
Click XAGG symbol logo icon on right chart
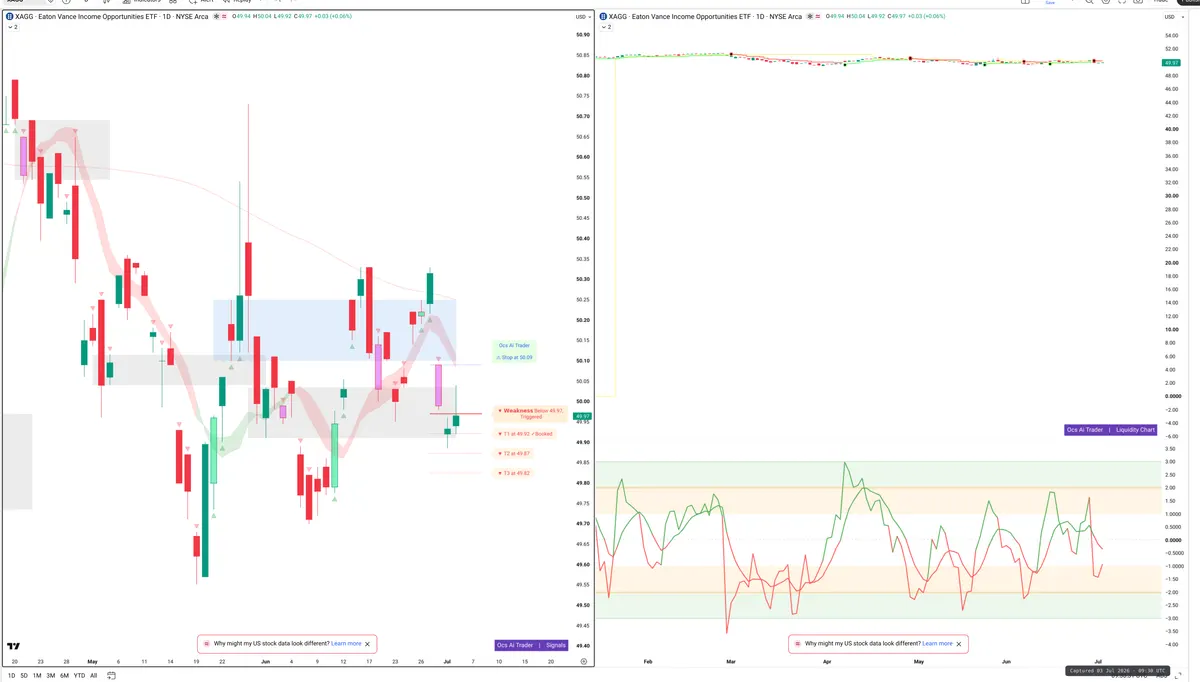[601, 17]
